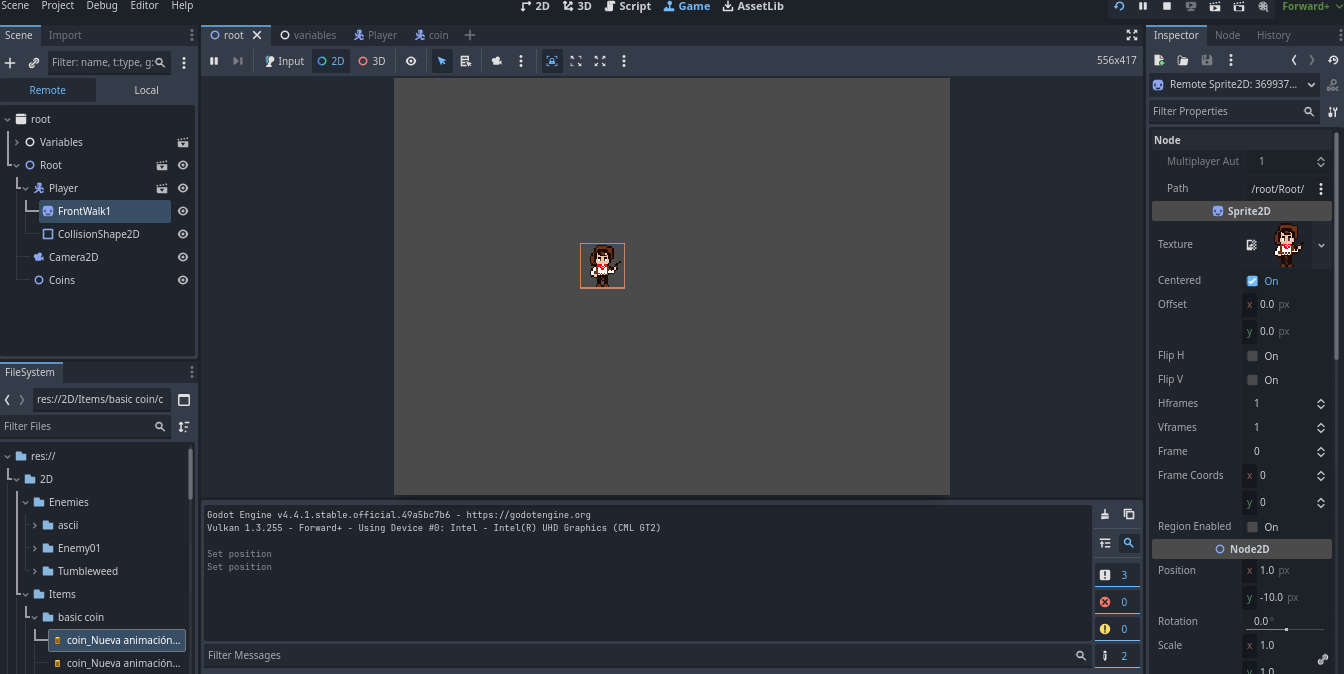Hide the Player node
Image resolution: width=1344 pixels, height=674 pixels.
tap(183, 188)
